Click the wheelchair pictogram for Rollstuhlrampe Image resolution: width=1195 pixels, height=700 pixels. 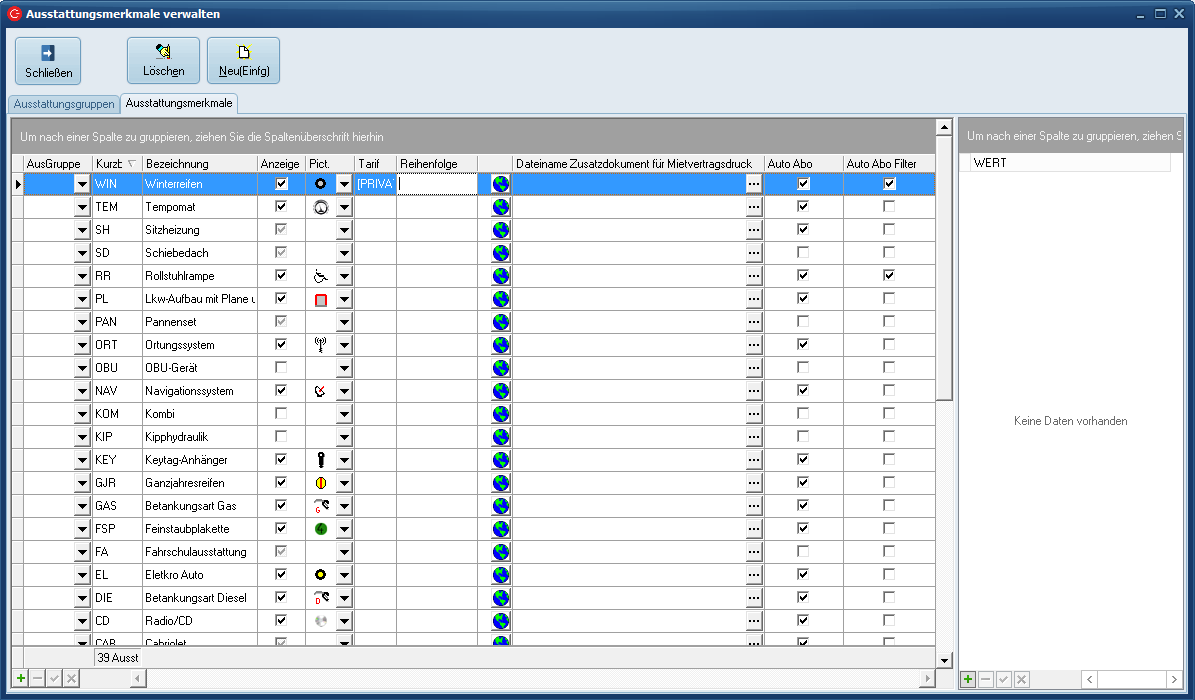[x=320, y=276]
